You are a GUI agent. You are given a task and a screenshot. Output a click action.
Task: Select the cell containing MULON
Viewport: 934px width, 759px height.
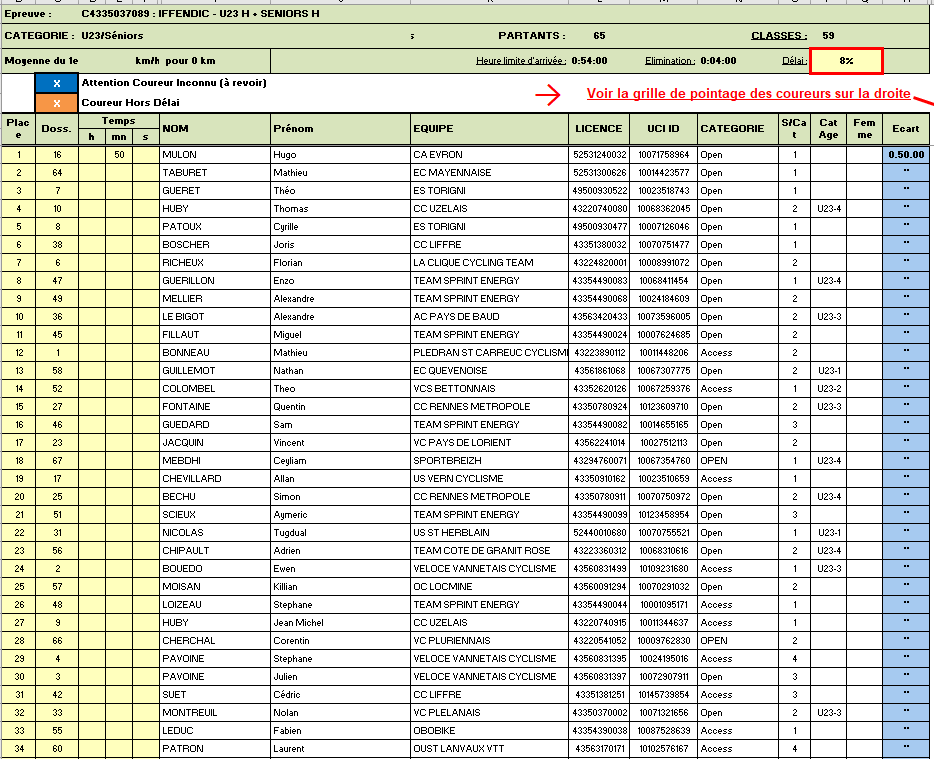[x=214, y=155]
